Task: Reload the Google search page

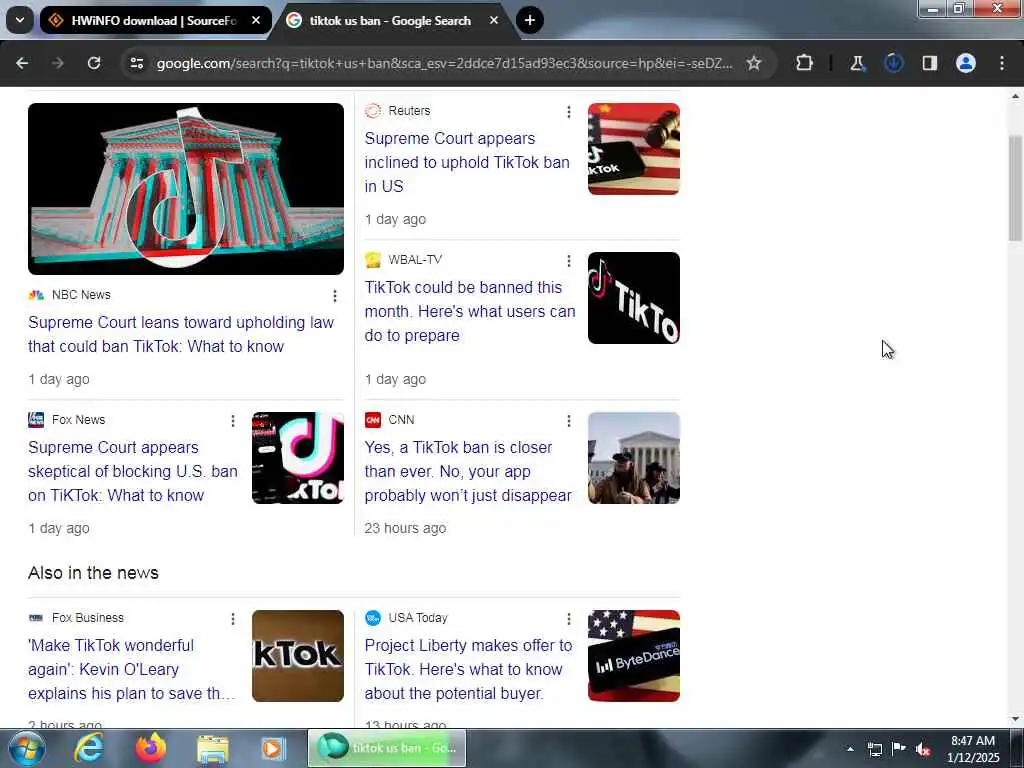Action: click(x=94, y=63)
